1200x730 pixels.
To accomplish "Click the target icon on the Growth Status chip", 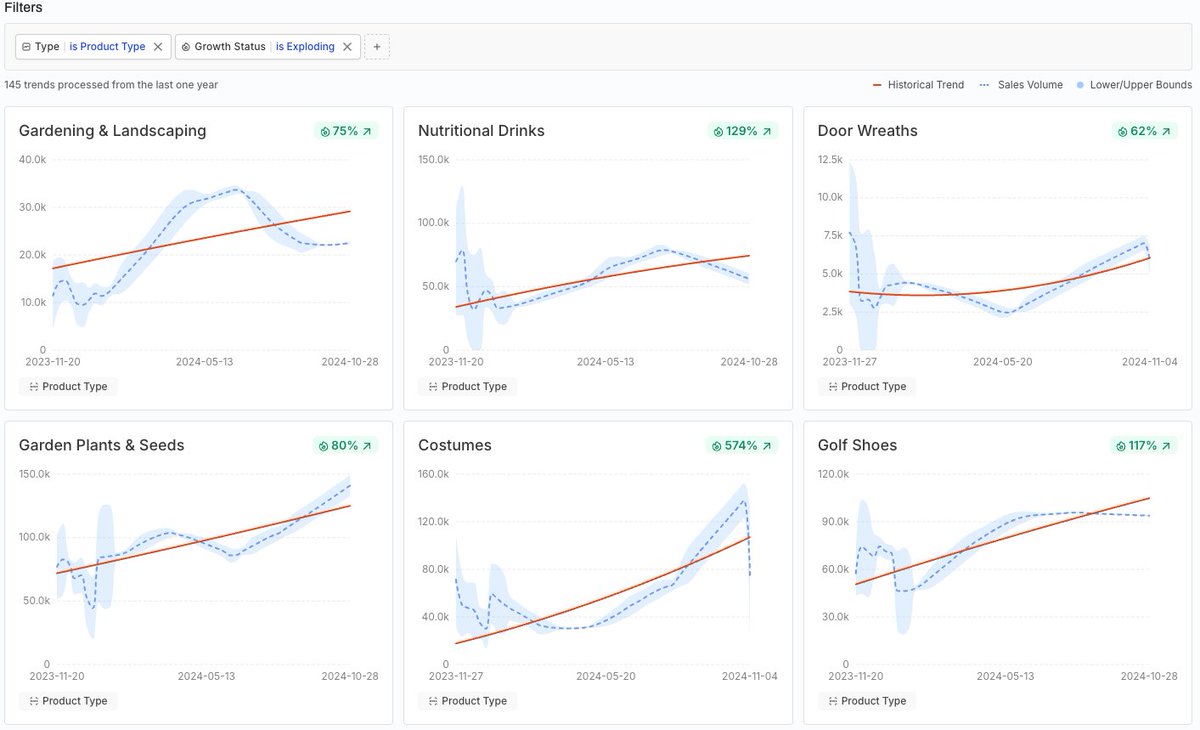I will click(x=184, y=46).
